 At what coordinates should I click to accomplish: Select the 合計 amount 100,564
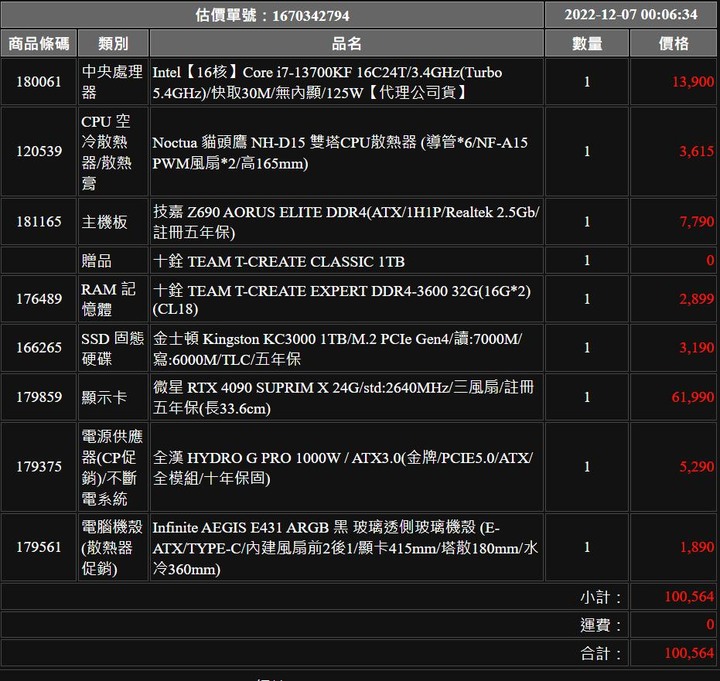(689, 653)
